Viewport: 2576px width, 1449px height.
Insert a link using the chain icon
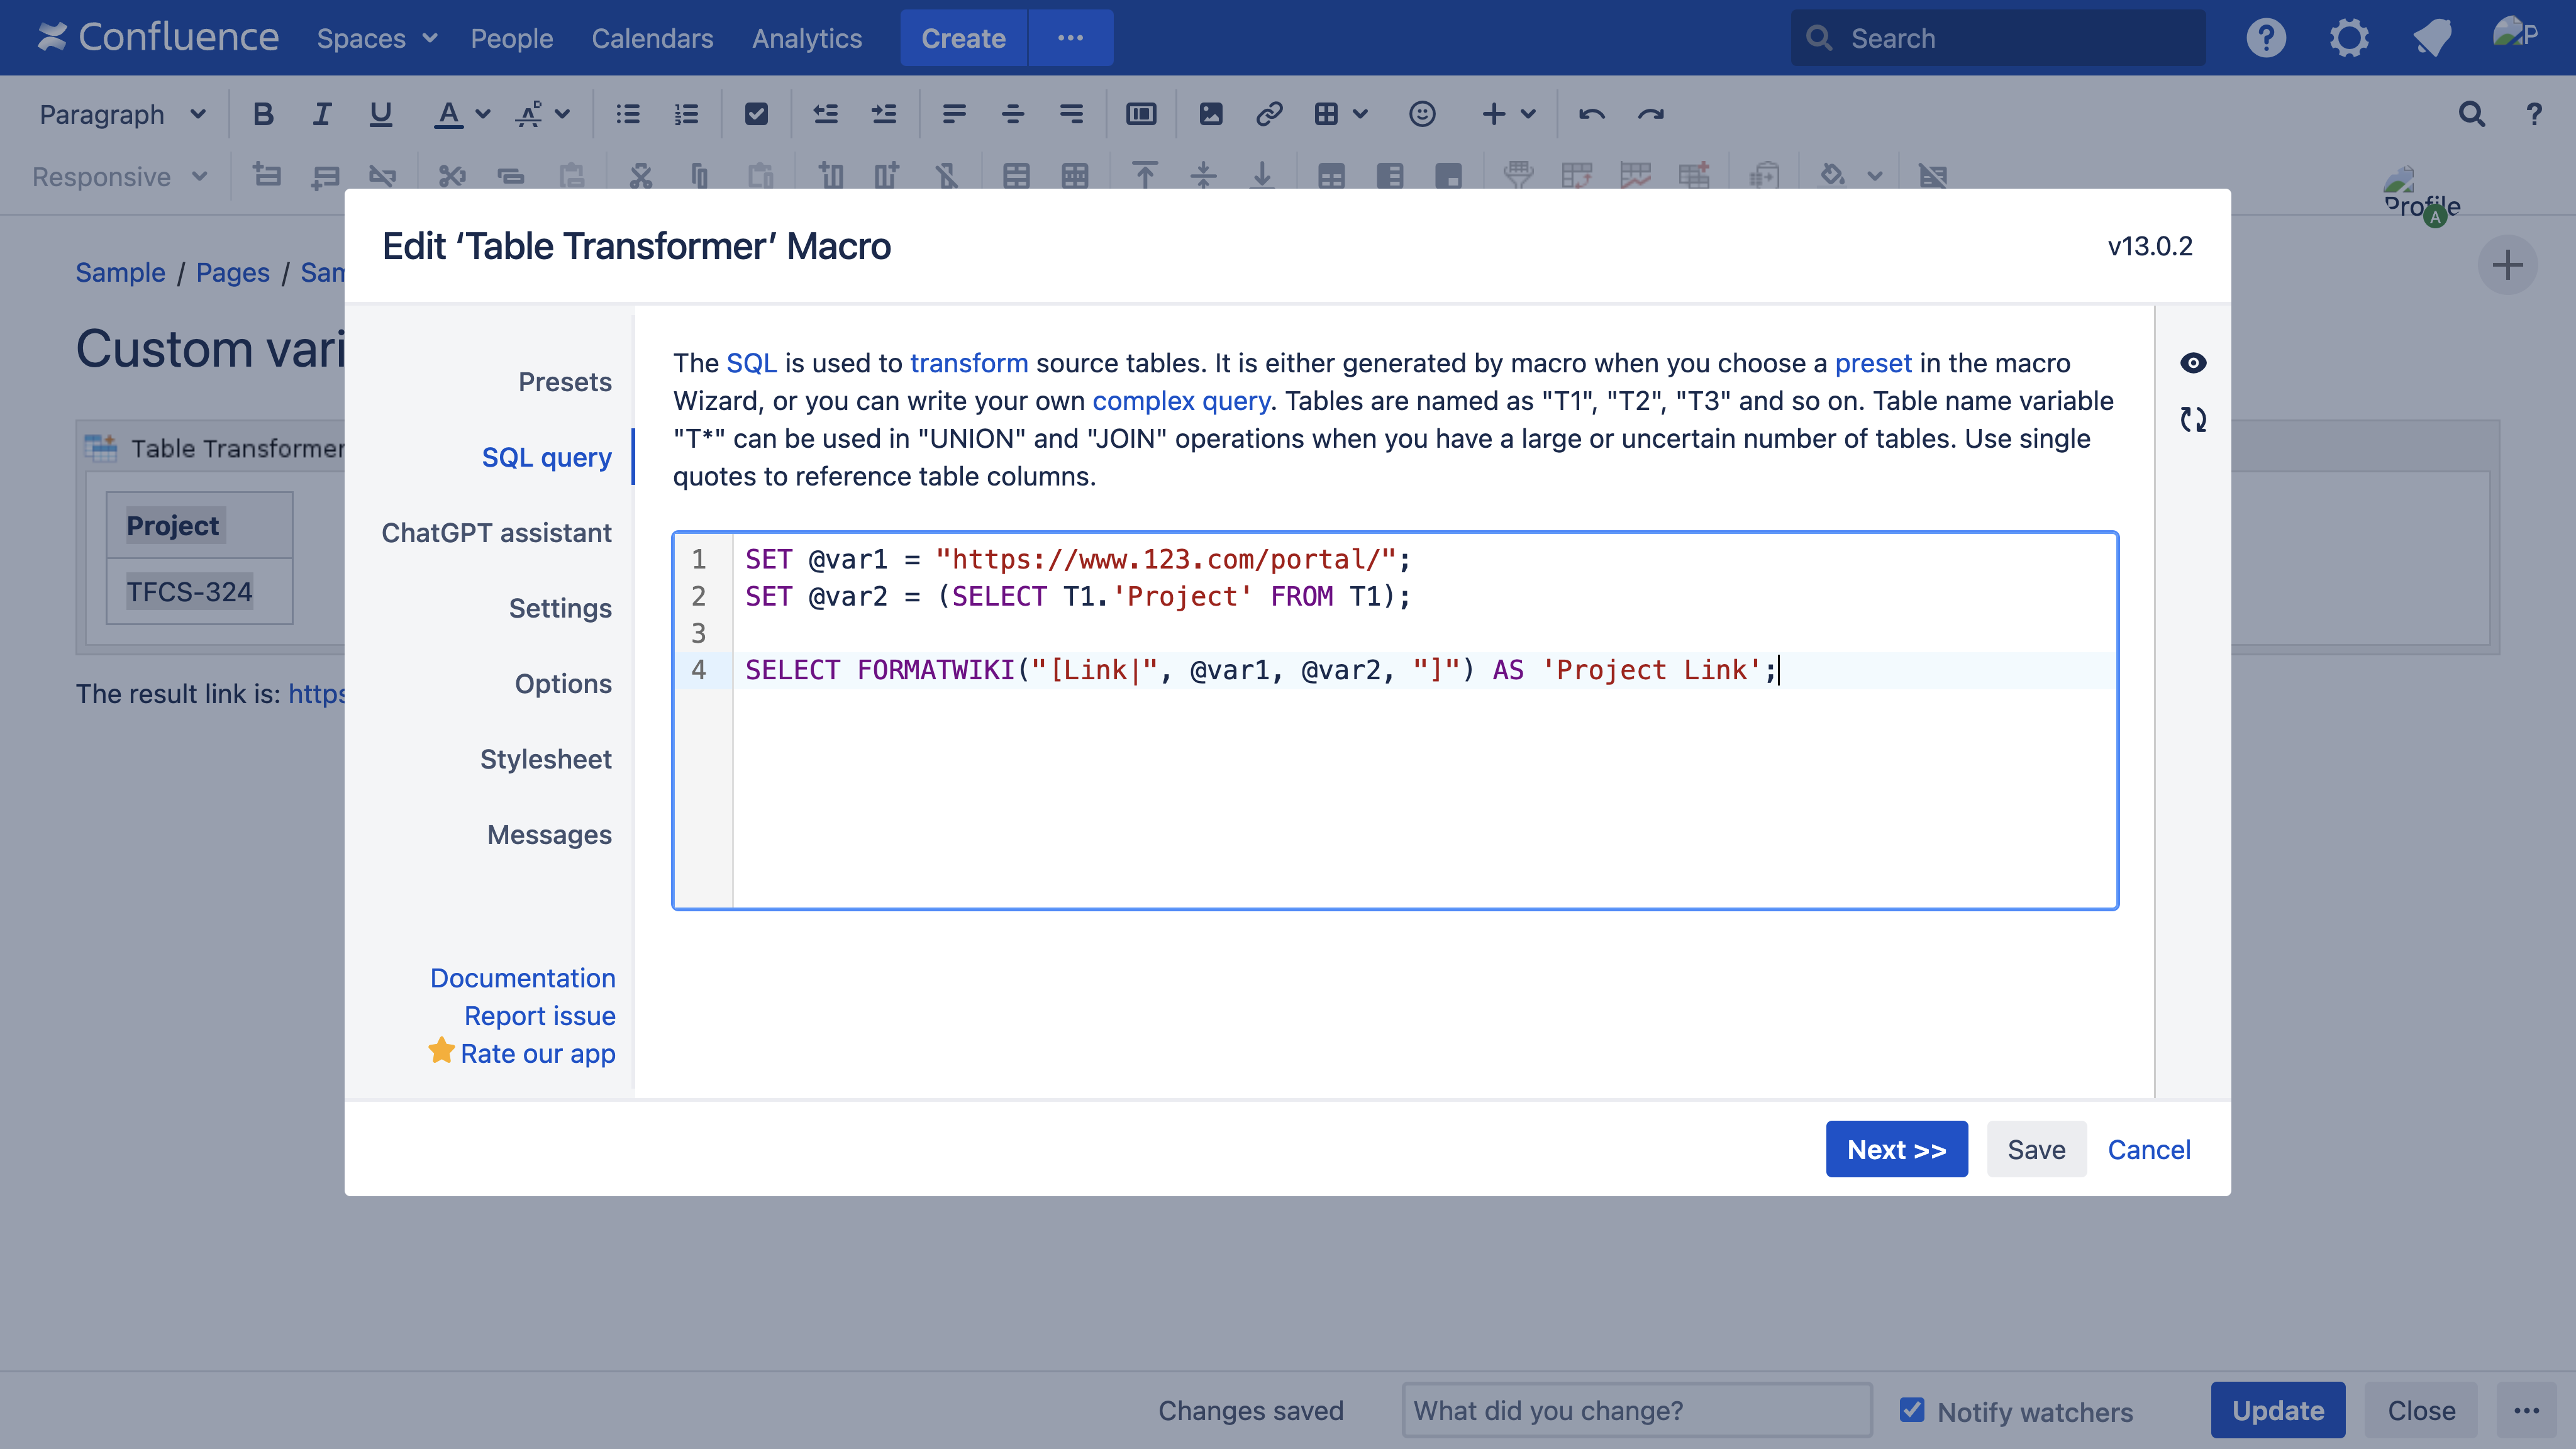click(1269, 114)
